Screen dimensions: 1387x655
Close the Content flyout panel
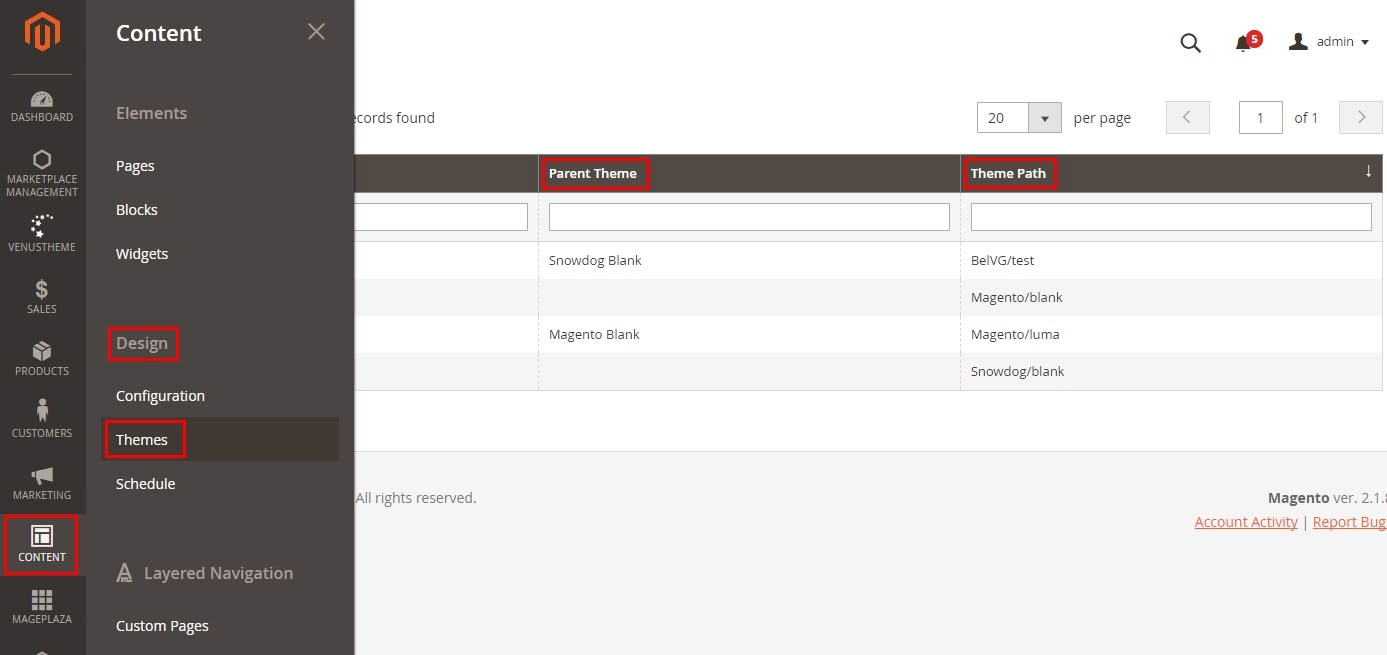(x=316, y=32)
